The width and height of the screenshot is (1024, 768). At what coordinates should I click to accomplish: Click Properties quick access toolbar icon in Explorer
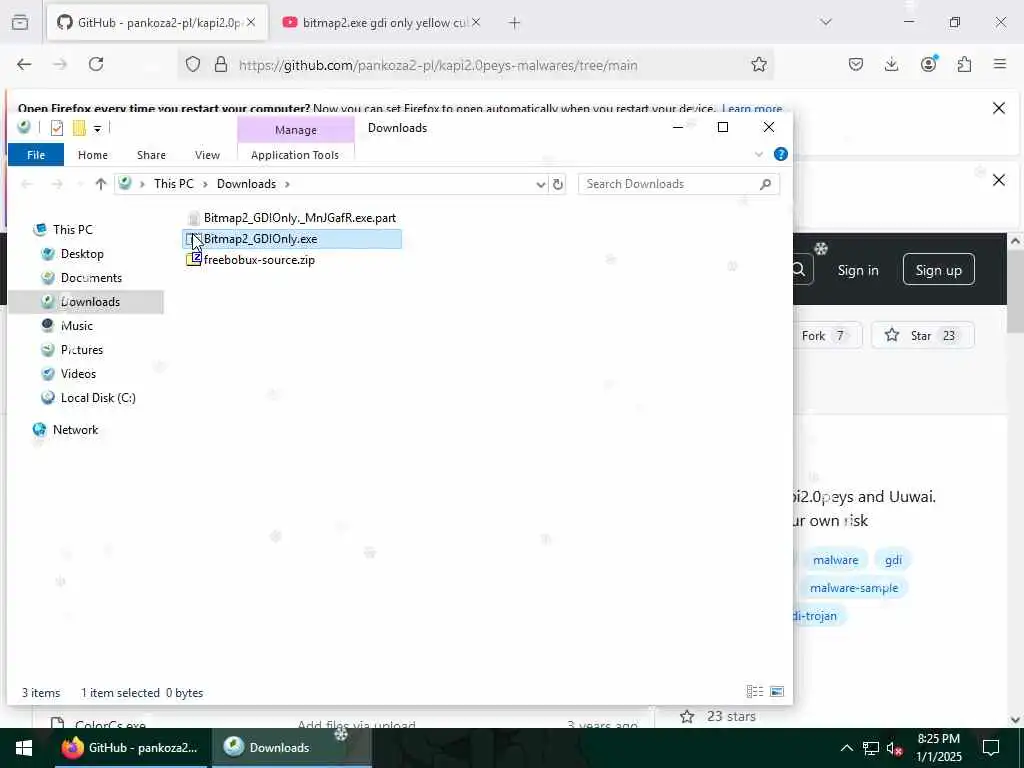[57, 128]
